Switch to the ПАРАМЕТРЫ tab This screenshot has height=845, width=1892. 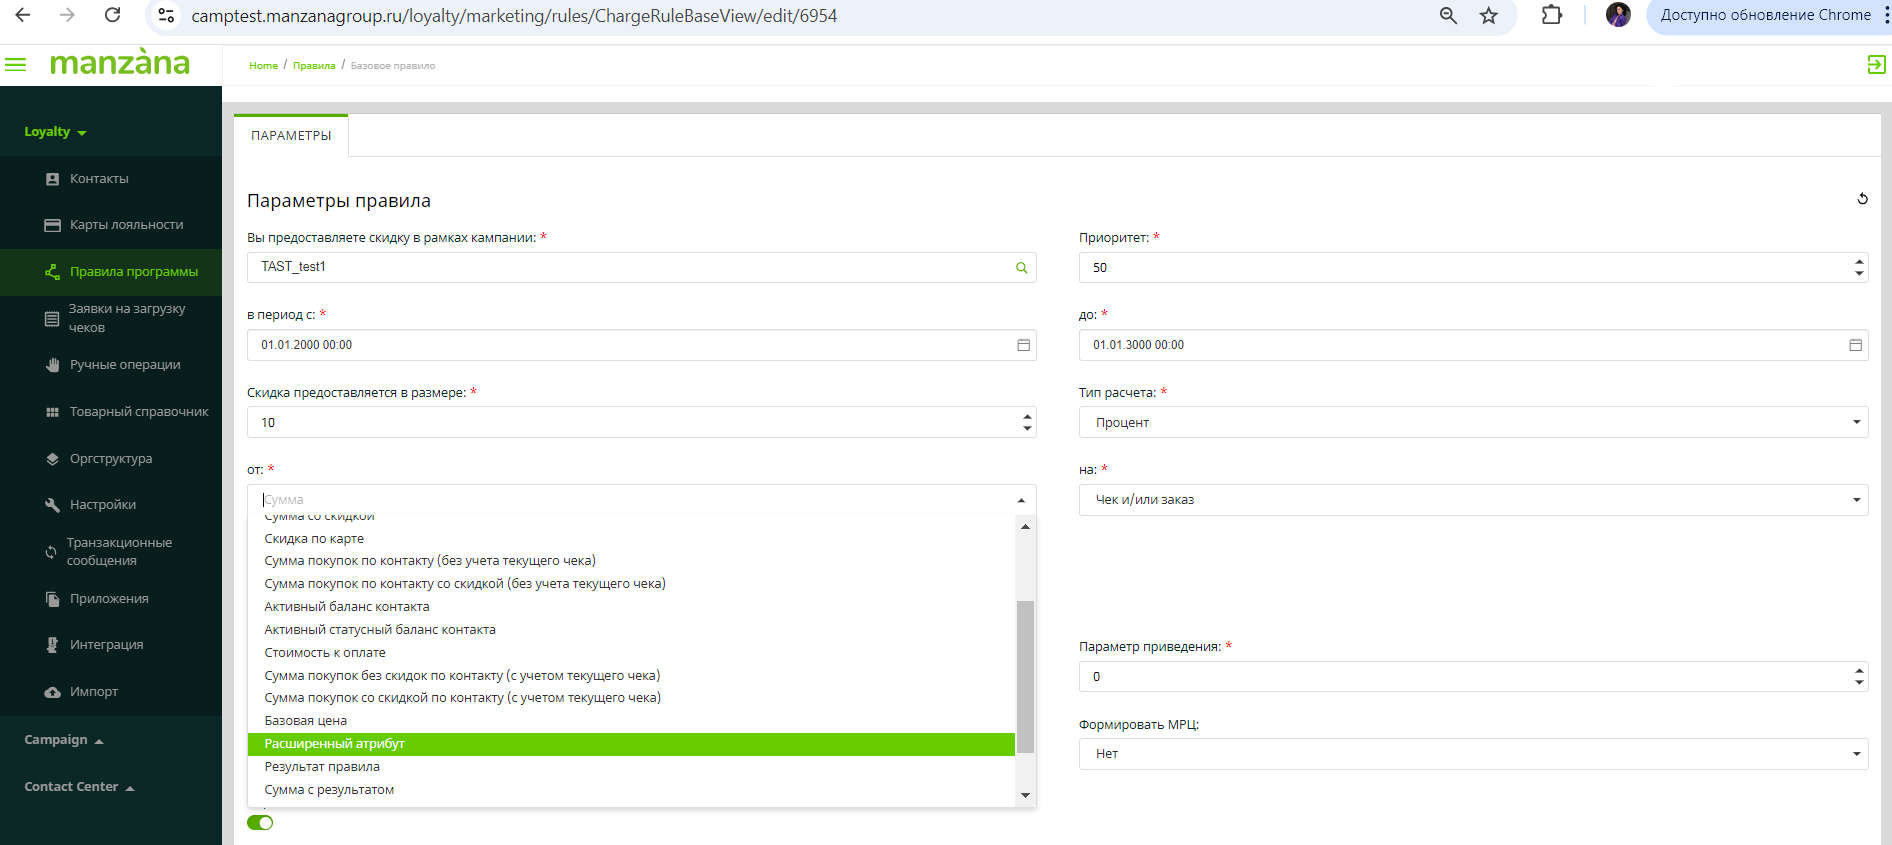(291, 136)
